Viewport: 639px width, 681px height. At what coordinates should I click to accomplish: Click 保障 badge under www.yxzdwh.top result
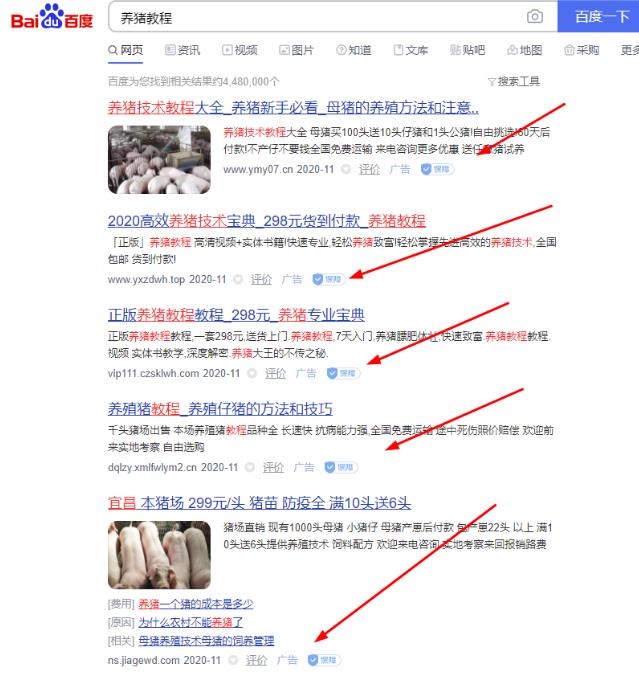(x=329, y=279)
